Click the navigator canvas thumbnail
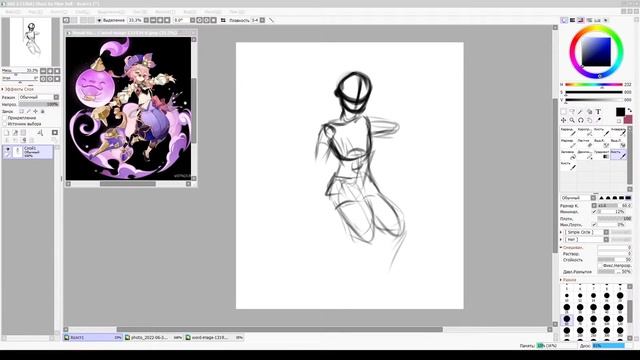 coord(31,42)
